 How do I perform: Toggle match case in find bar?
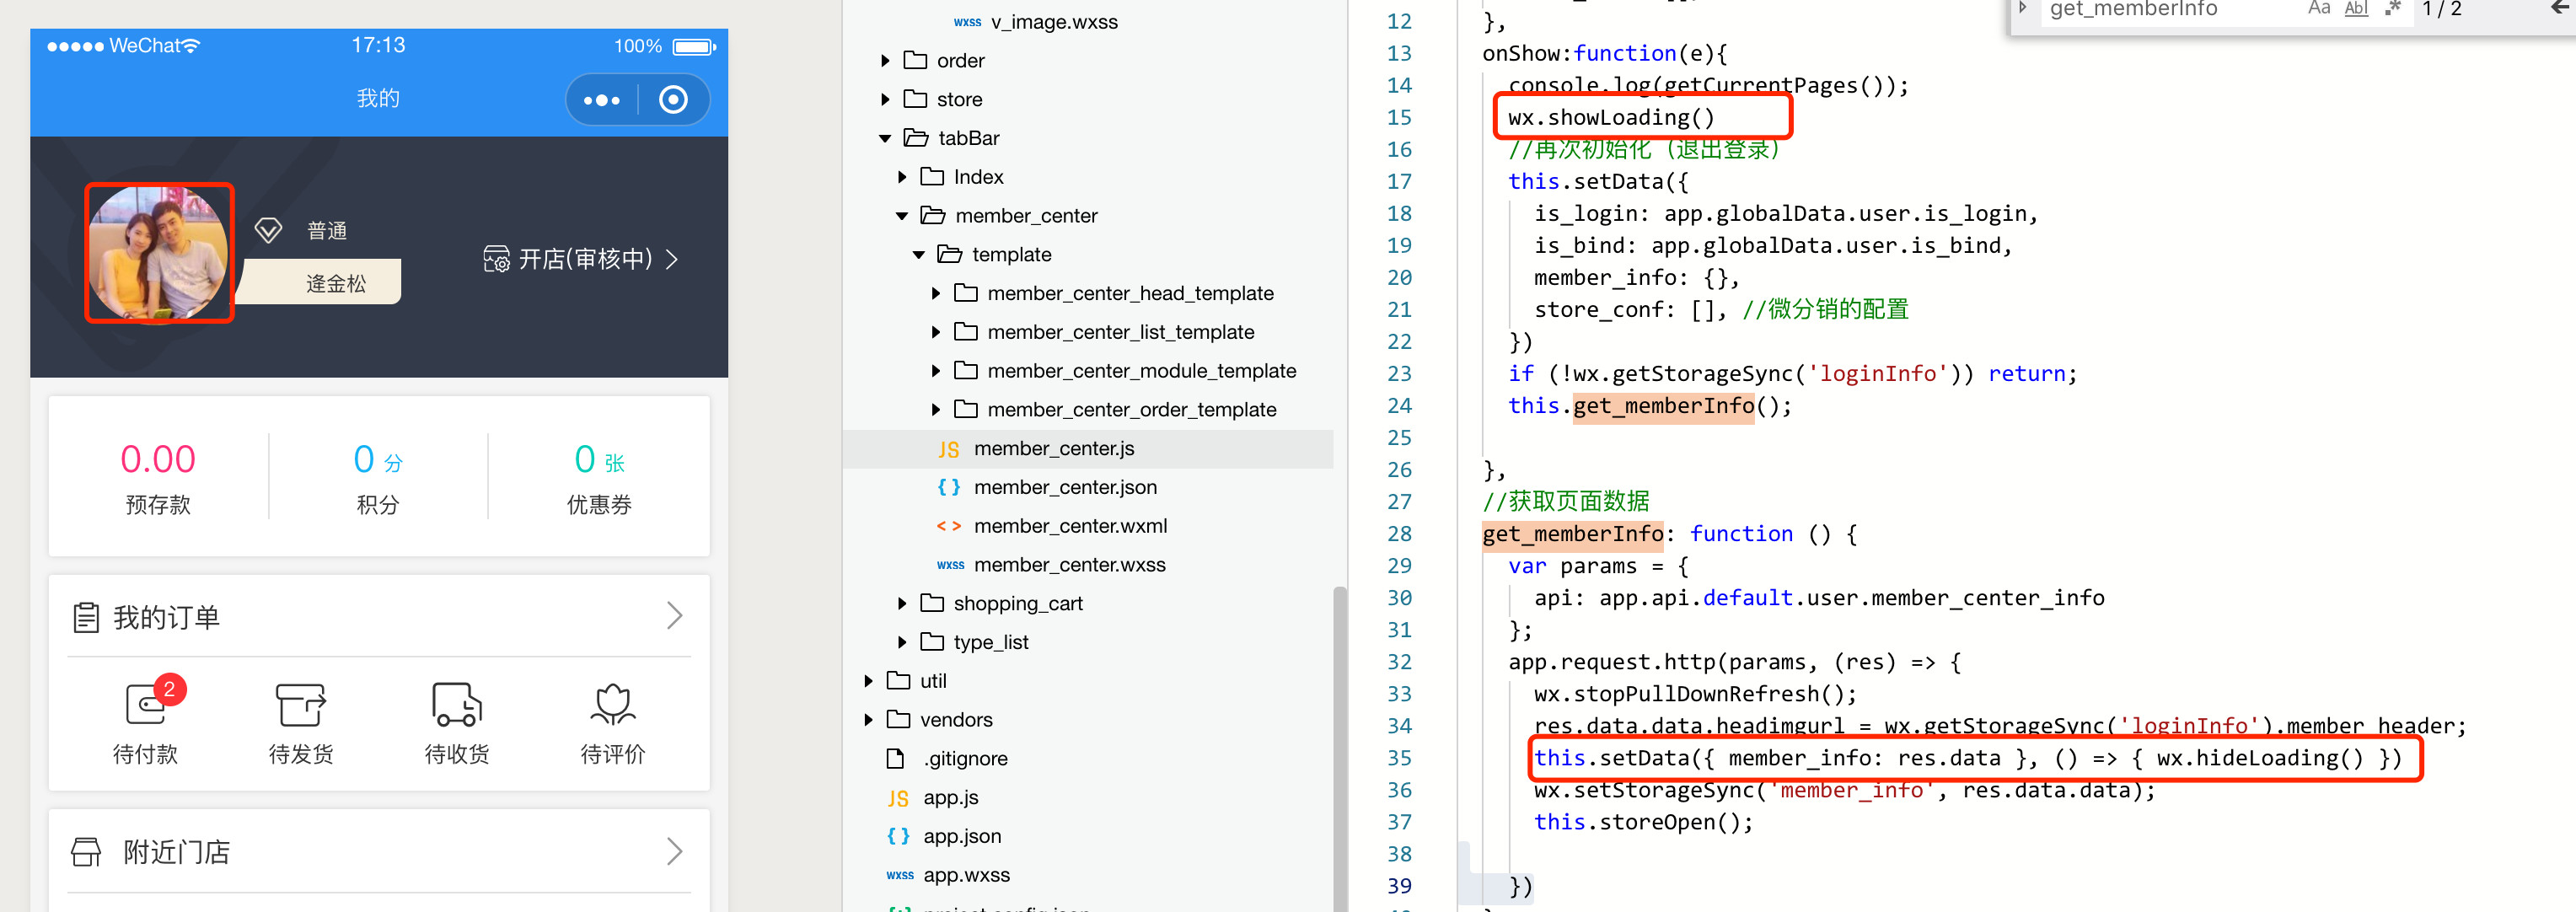click(x=2318, y=8)
